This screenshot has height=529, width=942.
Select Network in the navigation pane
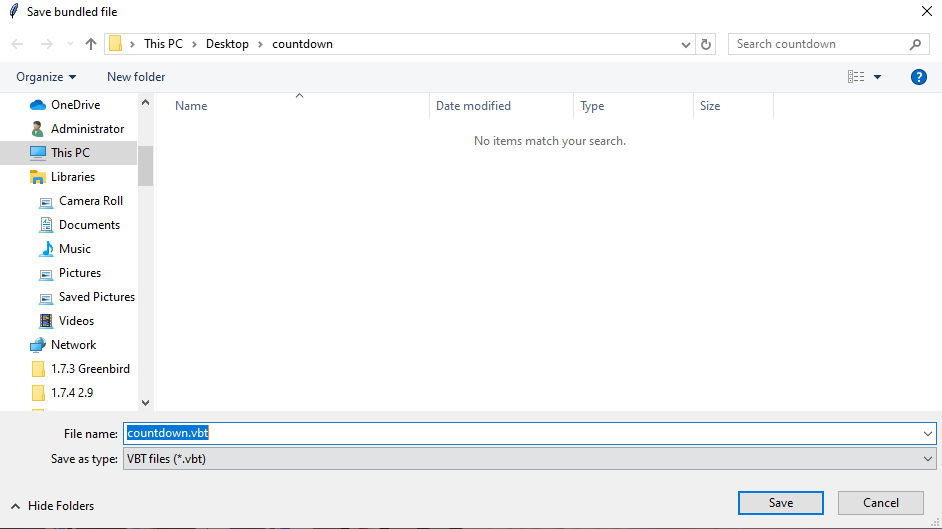pyautogui.click(x=73, y=345)
